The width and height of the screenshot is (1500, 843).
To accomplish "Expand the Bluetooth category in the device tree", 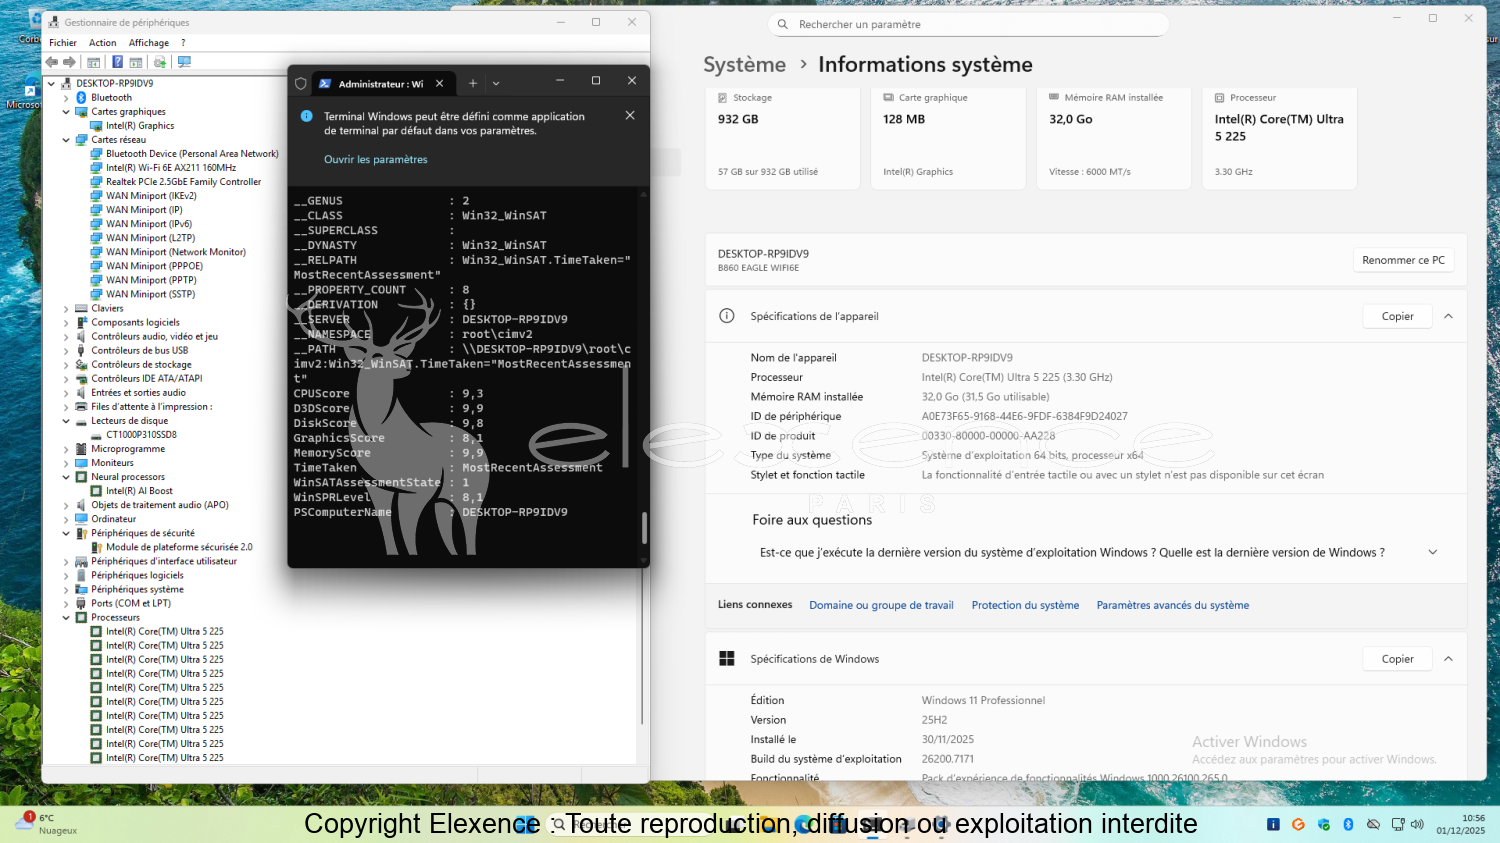I will (x=66, y=98).
